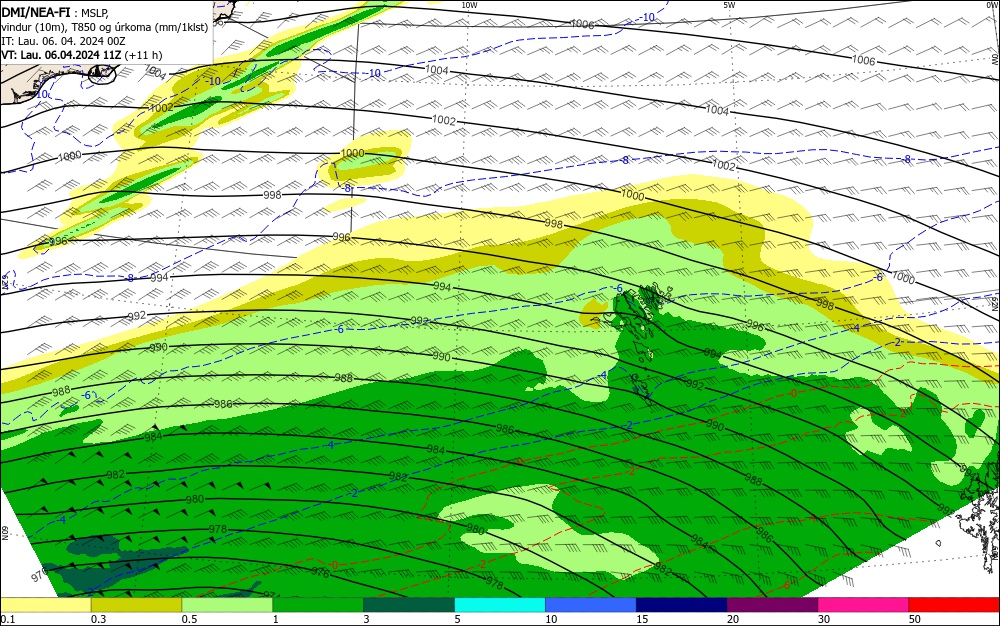
Task: Click the "vindur (10m), T850 og úrkoma" line
Action: click(105, 27)
